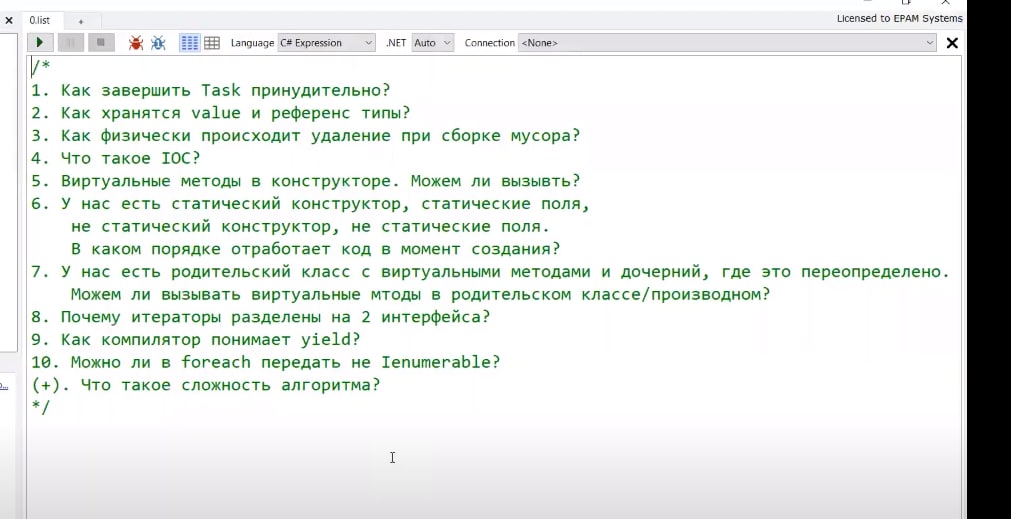Place cursor at the opening /* comment
This screenshot has height=519, width=1011.
(41, 66)
